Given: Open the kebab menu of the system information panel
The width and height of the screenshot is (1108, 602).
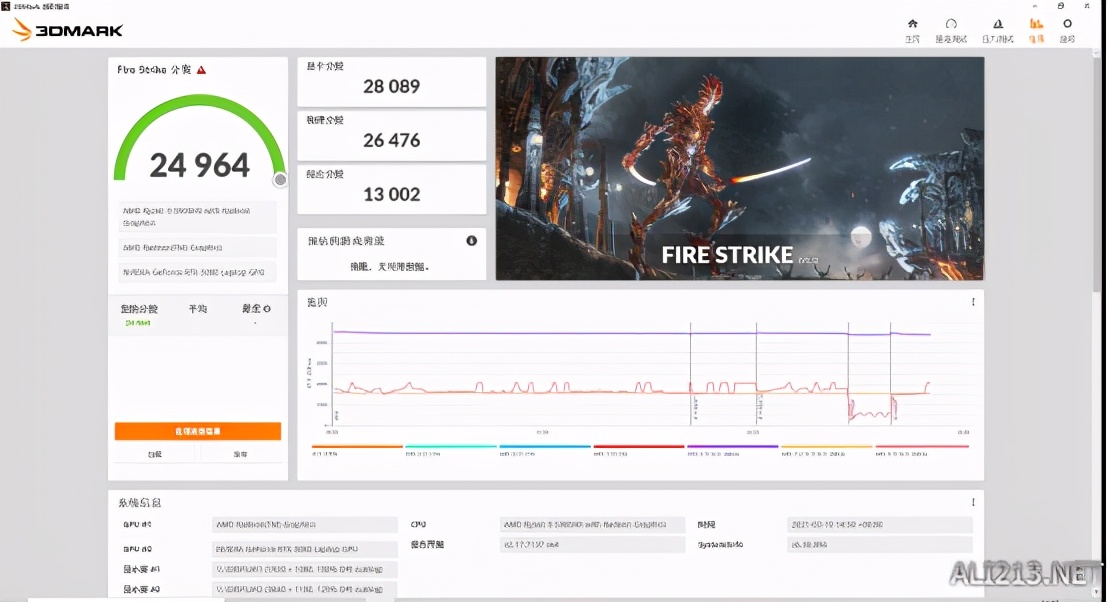Looking at the screenshot, I should coord(973,502).
